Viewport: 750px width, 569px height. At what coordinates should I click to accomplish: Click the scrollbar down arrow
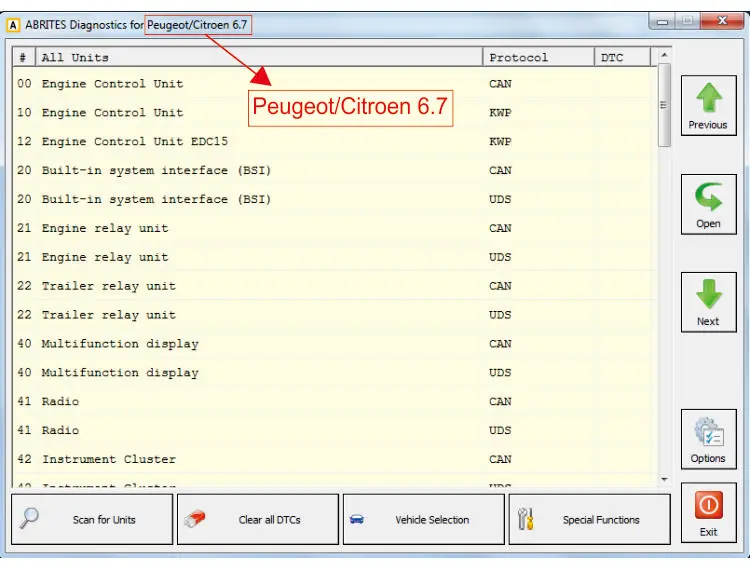pyautogui.click(x=664, y=480)
